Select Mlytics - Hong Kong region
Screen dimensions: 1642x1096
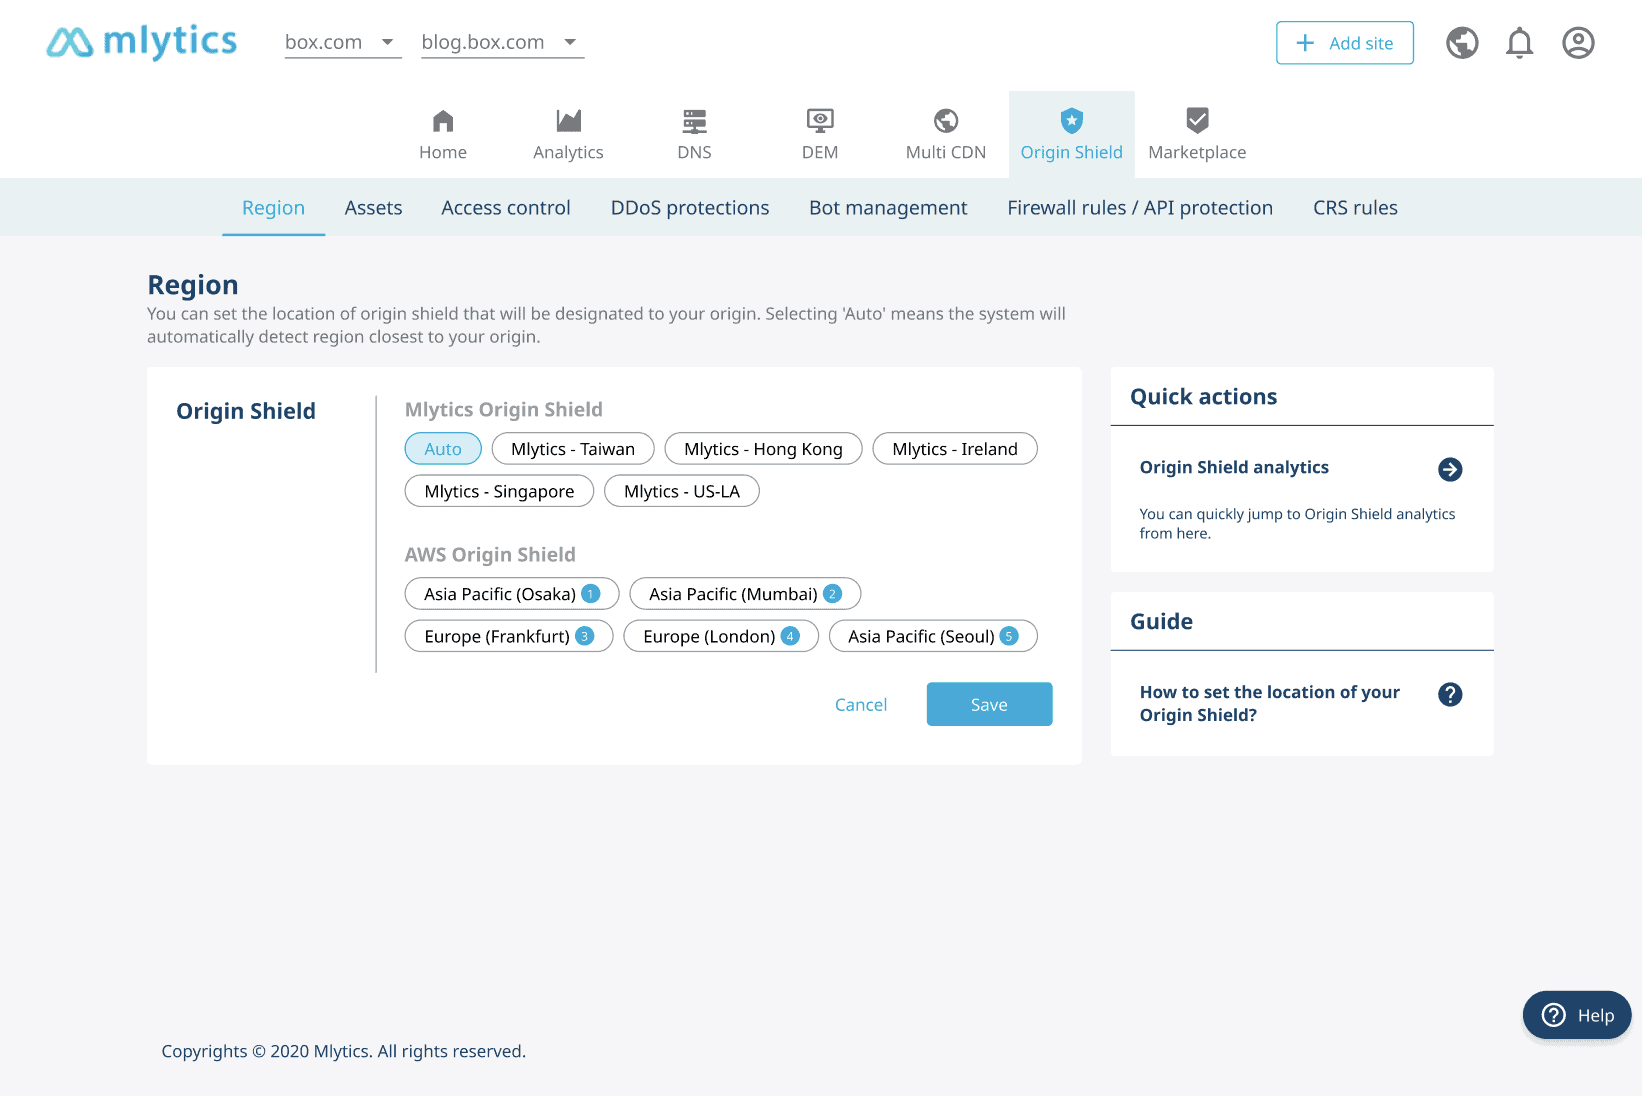coord(763,449)
